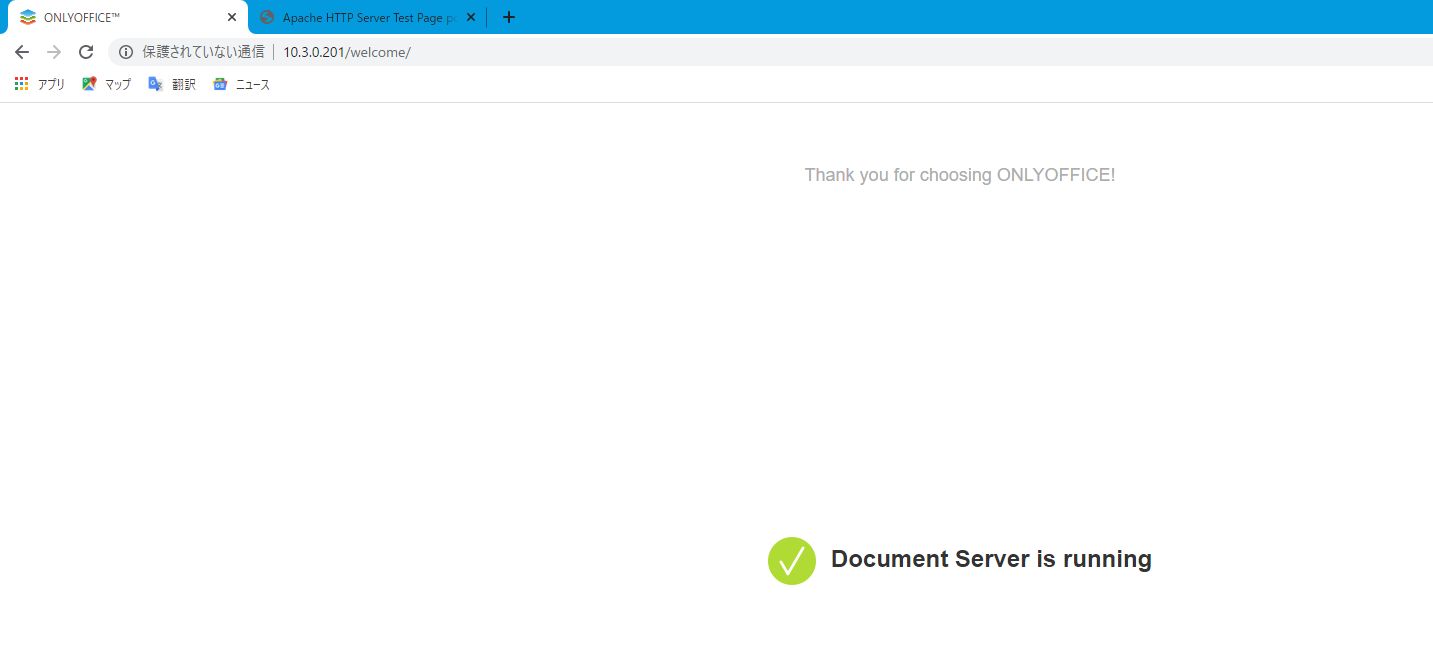Screen dimensions: 1433x662
Task: Click the Apache favicon on its tab
Action: click(x=266, y=17)
